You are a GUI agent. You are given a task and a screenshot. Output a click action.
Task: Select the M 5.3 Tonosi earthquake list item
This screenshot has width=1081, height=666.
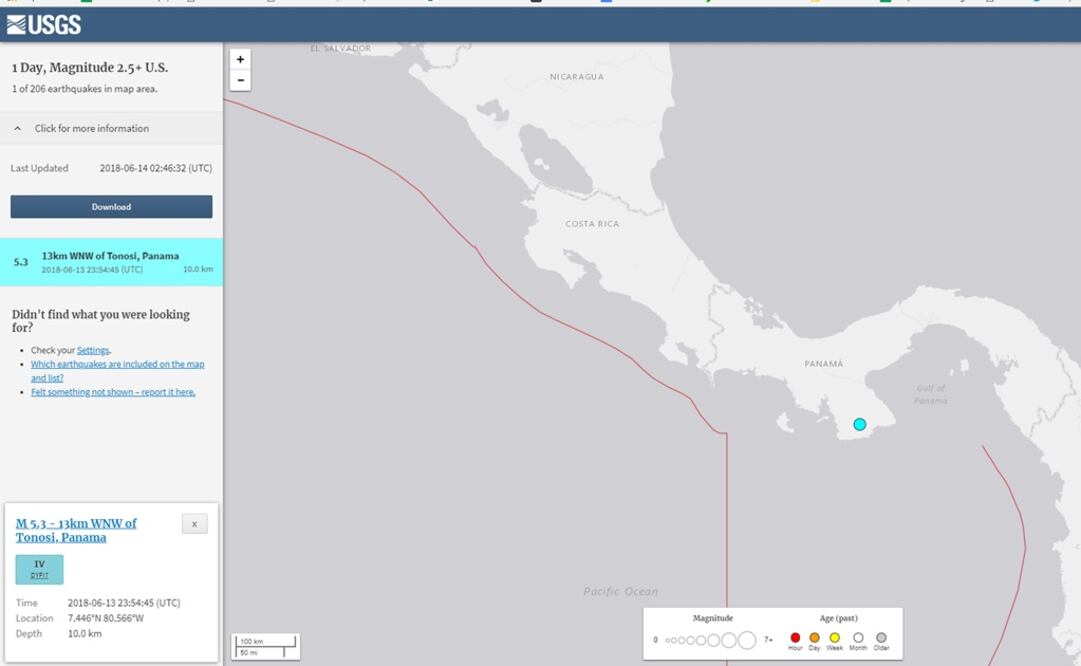[x=111, y=262]
